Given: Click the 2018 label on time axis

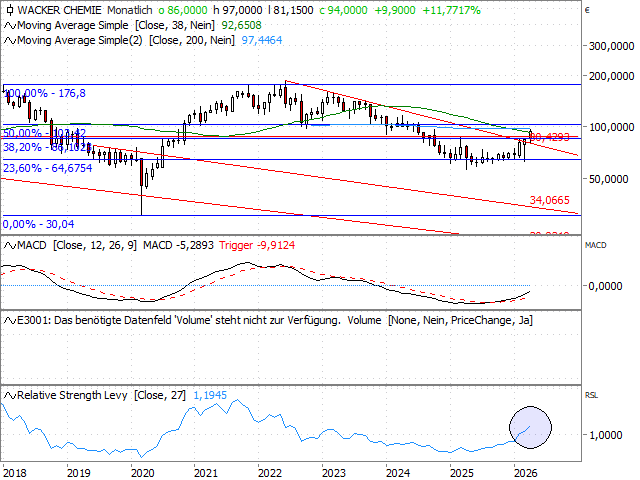Looking at the screenshot, I should 15,473.
